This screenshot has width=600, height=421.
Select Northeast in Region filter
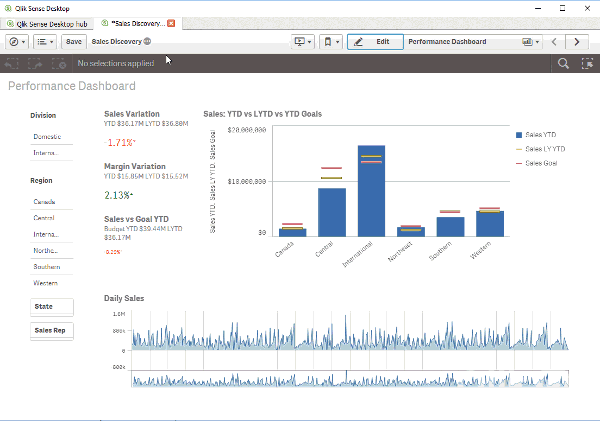51,250
